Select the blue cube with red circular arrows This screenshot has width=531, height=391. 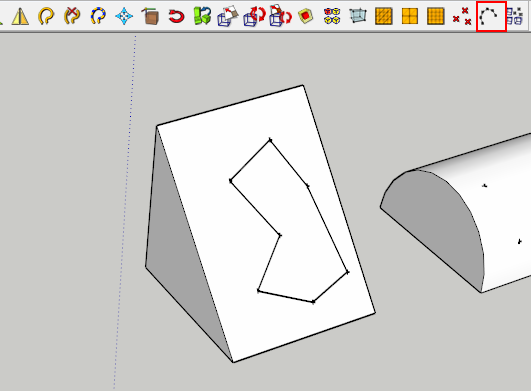tap(254, 16)
